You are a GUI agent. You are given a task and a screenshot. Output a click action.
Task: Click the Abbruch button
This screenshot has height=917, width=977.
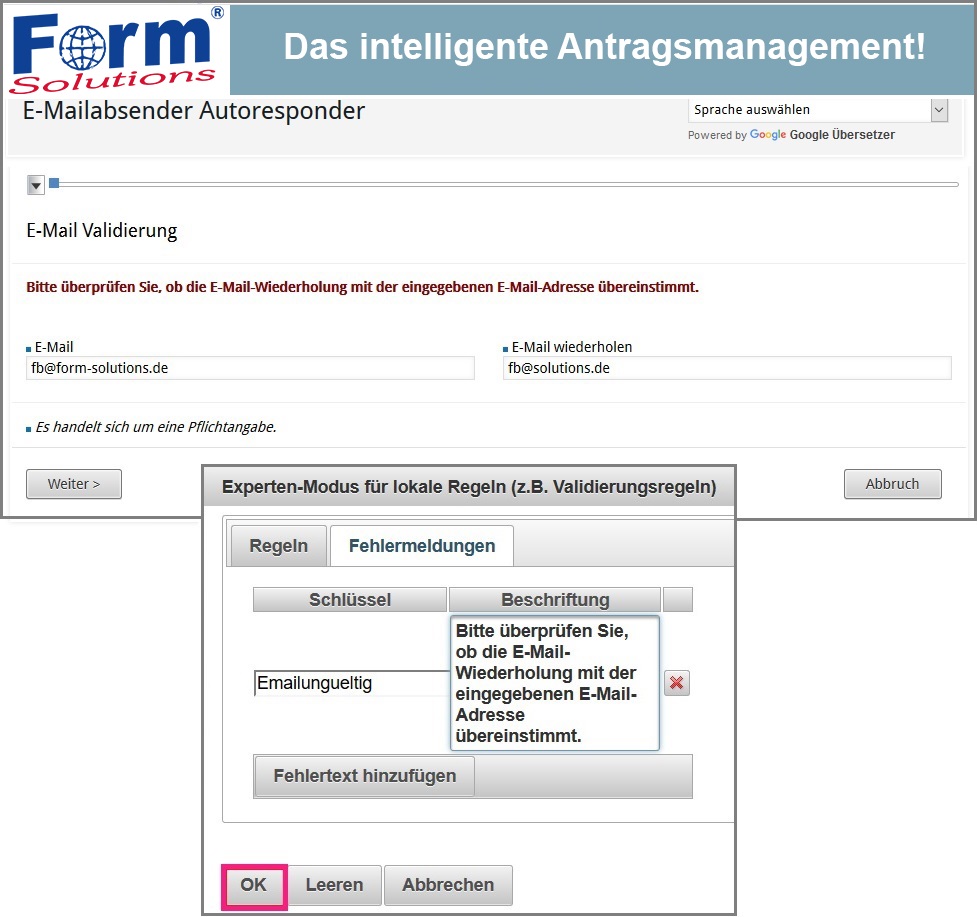[x=892, y=484]
